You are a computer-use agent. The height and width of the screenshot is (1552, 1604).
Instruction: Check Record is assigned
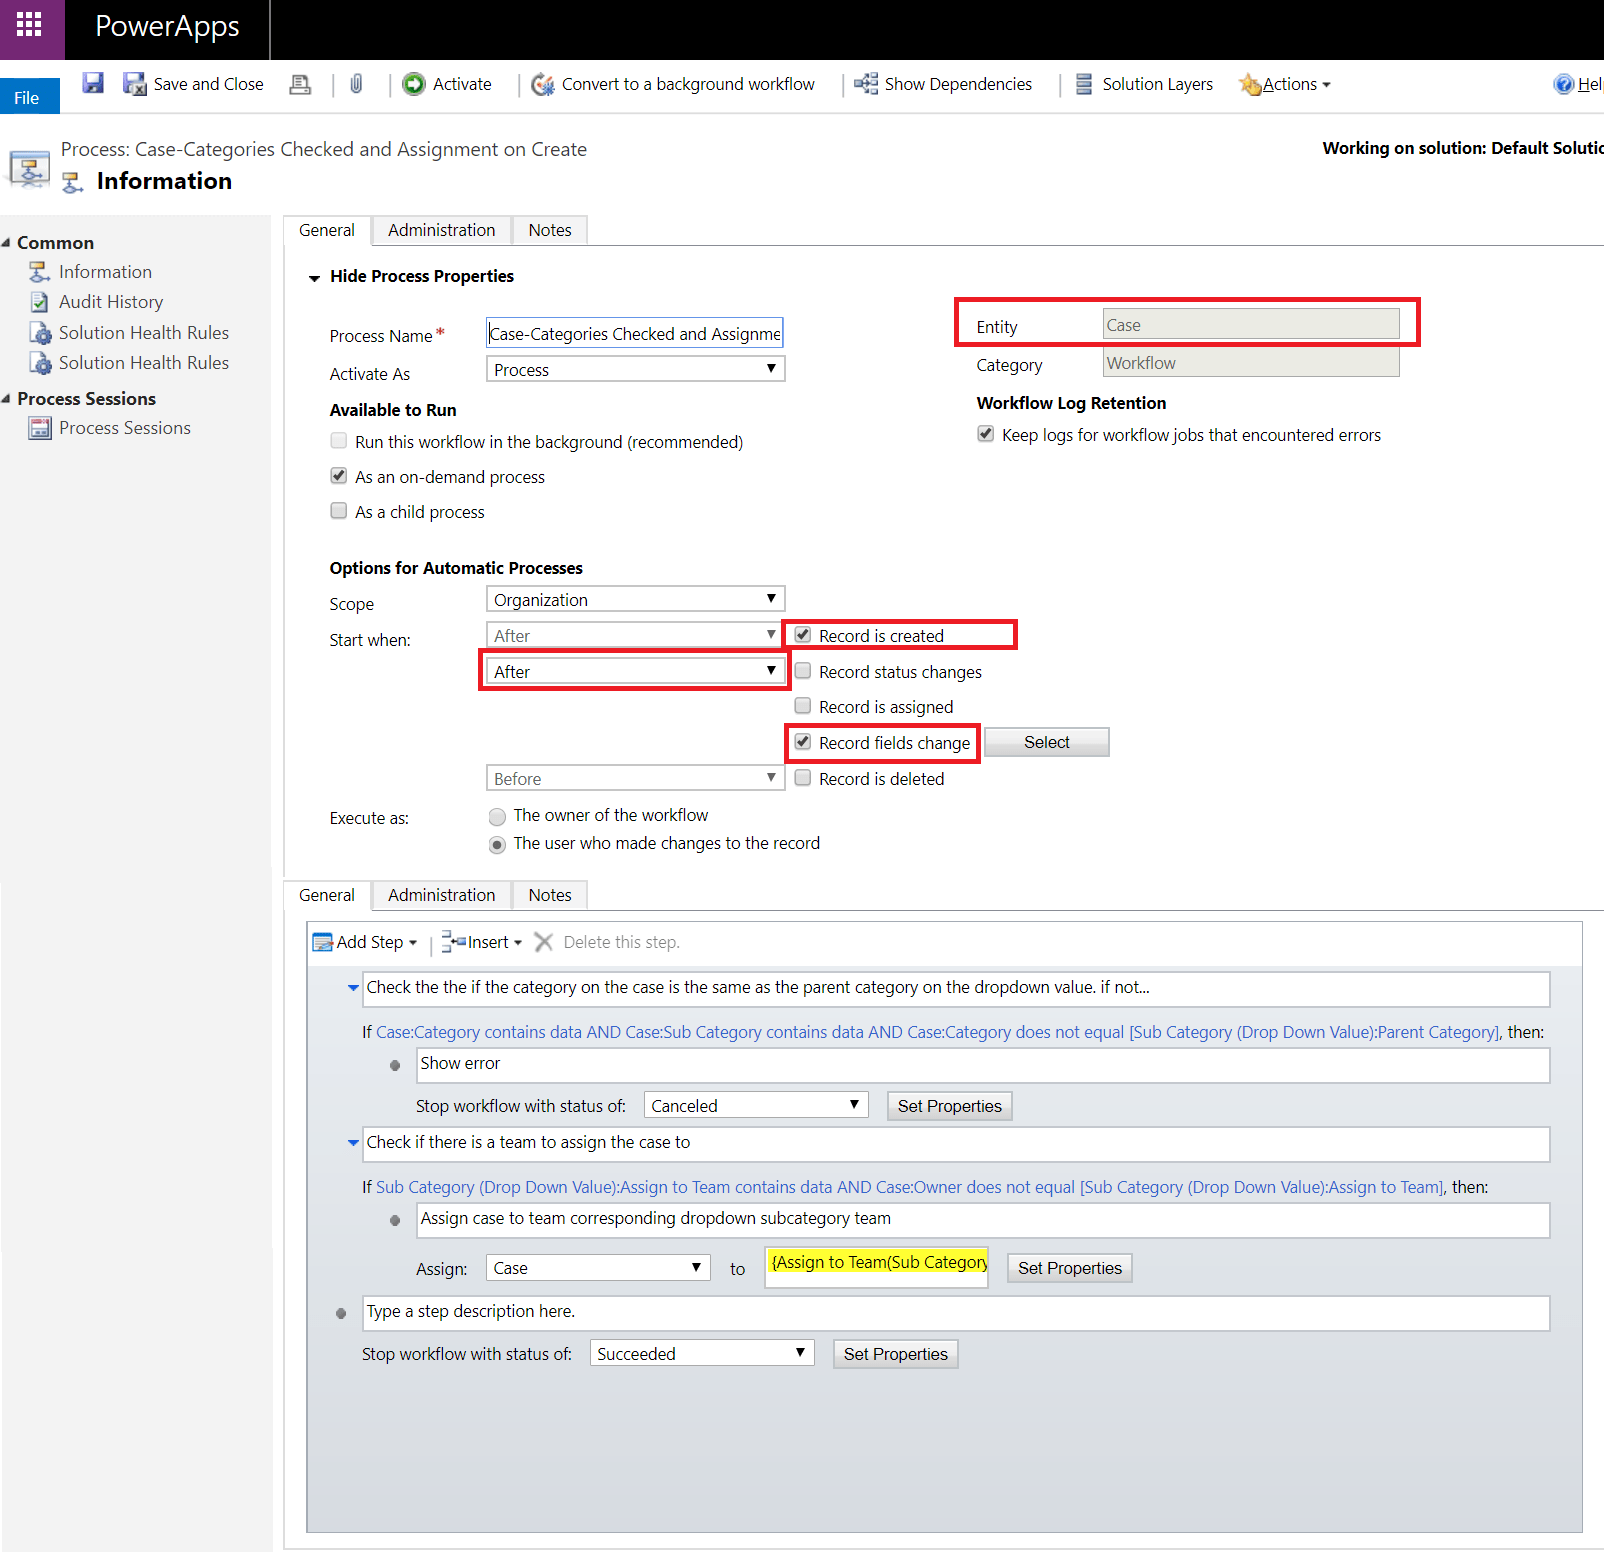(x=803, y=706)
